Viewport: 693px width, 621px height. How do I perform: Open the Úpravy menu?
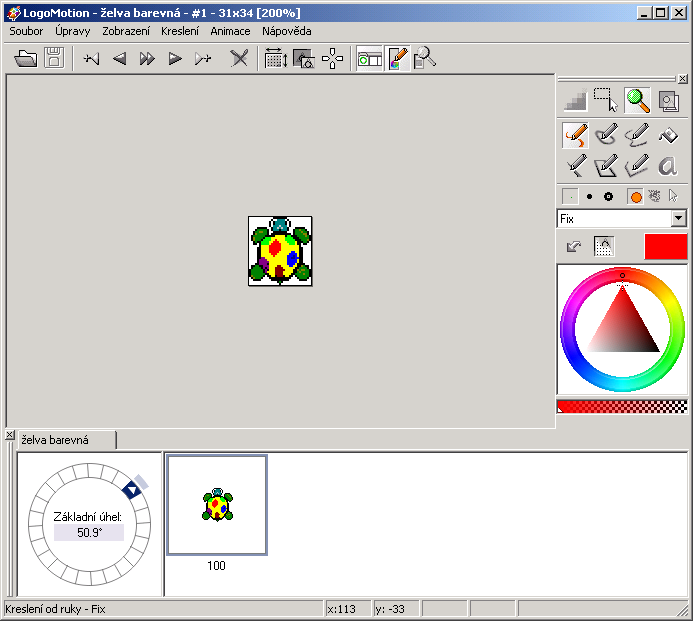pyautogui.click(x=72, y=31)
